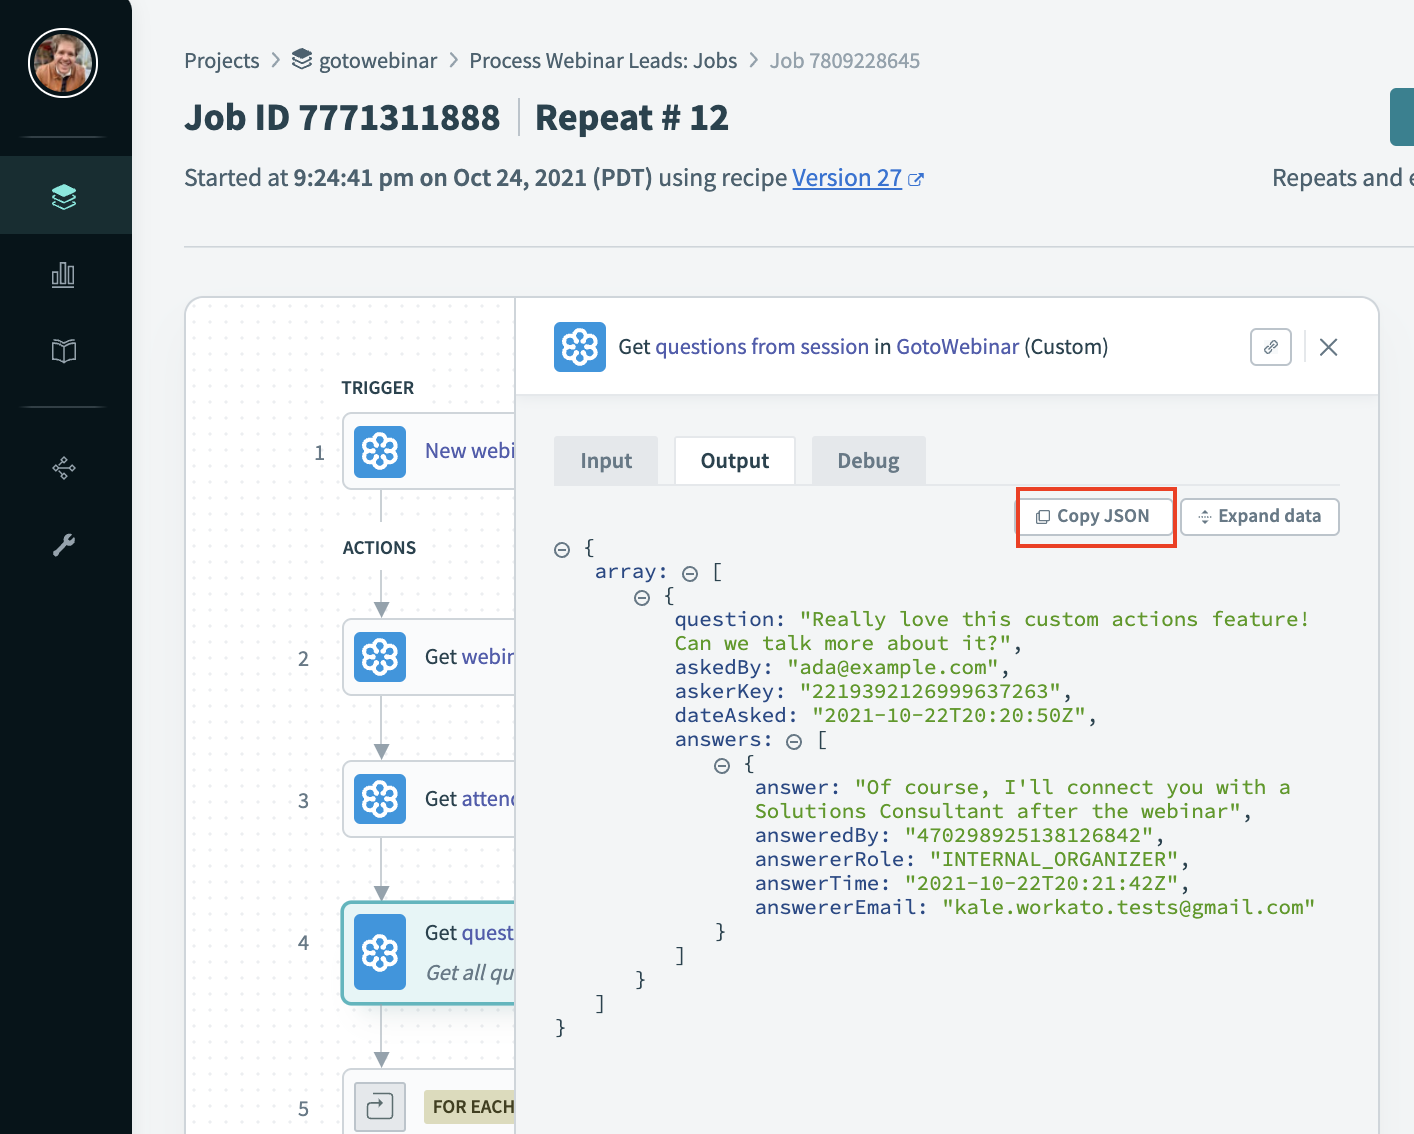
Task: Click the GotoWebinar app icon in panel header
Action: click(580, 347)
